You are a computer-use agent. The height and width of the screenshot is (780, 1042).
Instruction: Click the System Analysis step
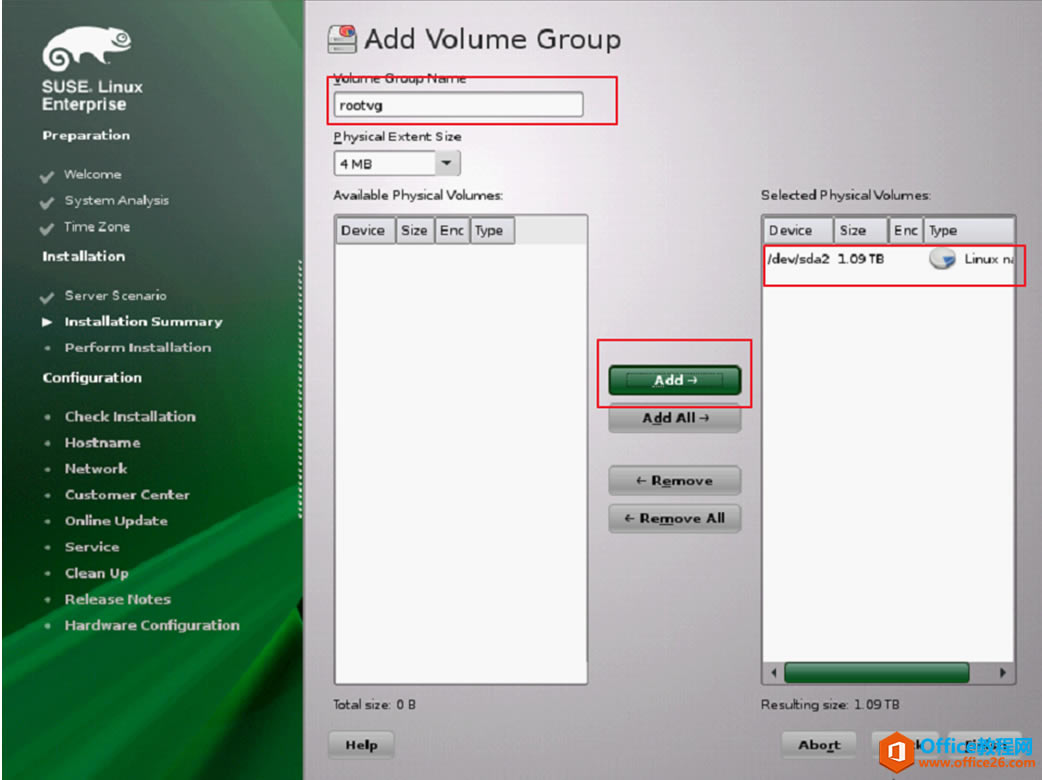(x=116, y=200)
